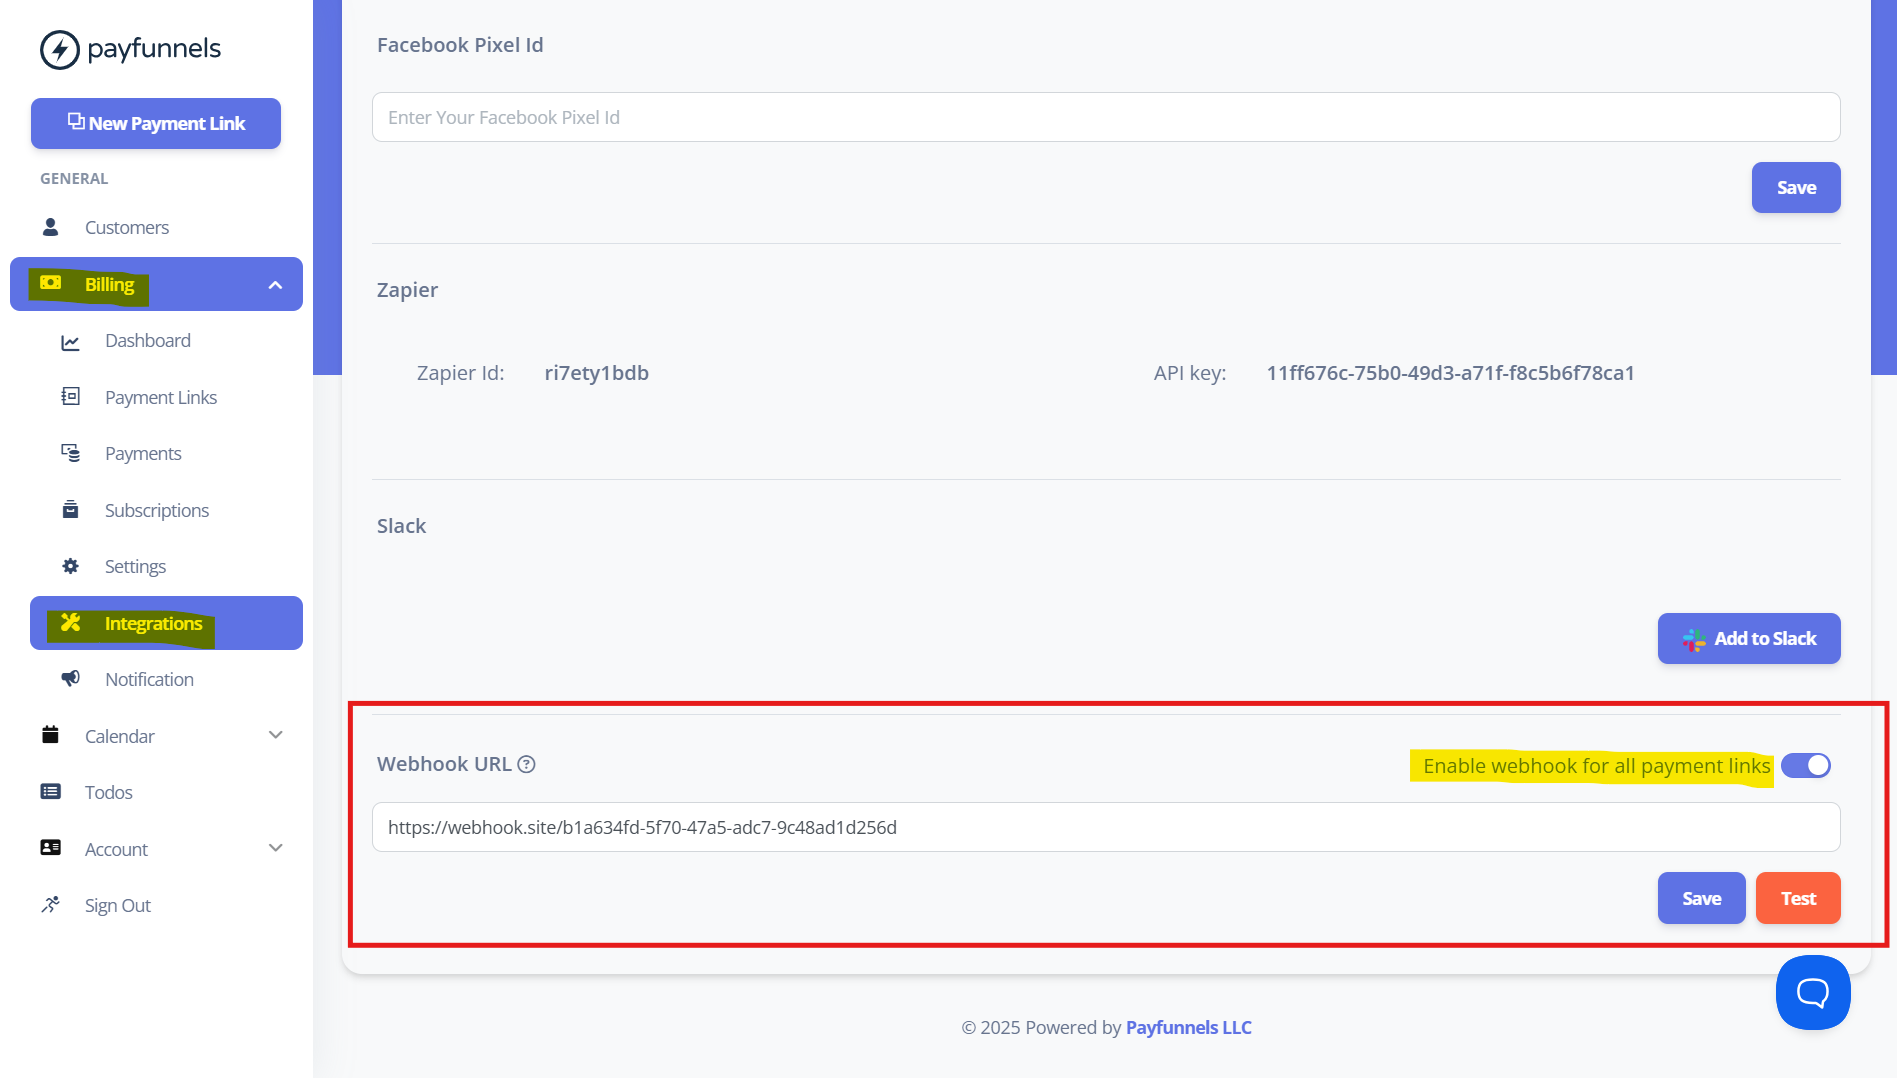This screenshot has height=1078, width=1897.
Task: Open the chat support bubble
Action: pyautogui.click(x=1812, y=992)
